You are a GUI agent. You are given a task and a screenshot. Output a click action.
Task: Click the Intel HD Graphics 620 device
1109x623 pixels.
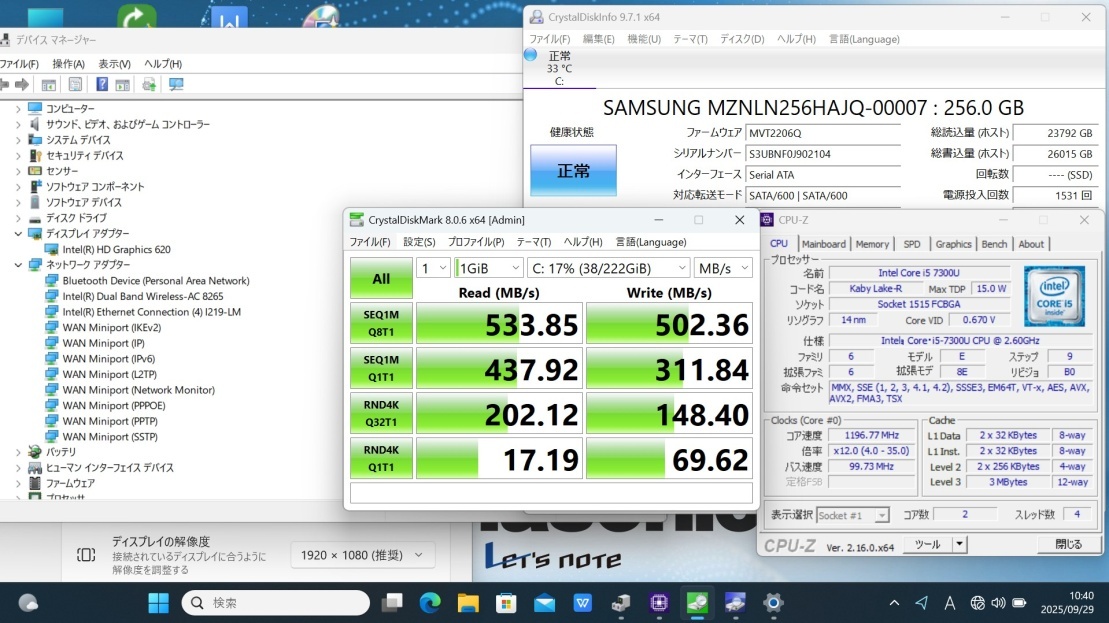(x=116, y=249)
